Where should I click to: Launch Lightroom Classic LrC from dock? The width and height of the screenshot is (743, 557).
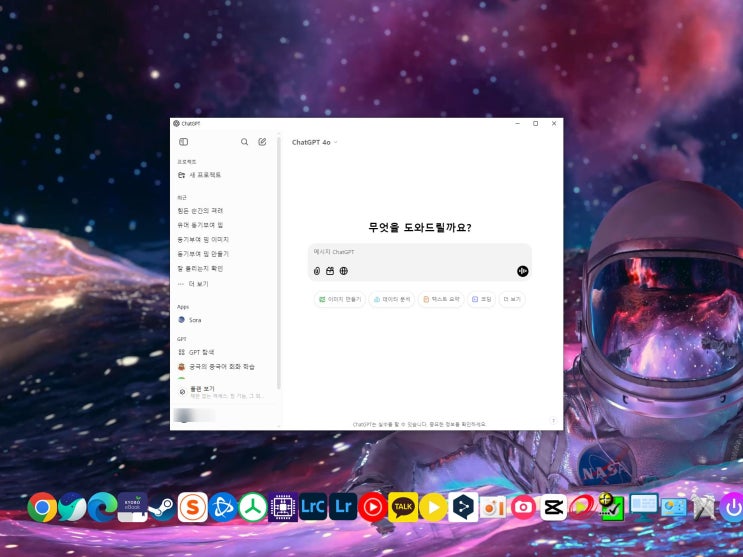(313, 507)
